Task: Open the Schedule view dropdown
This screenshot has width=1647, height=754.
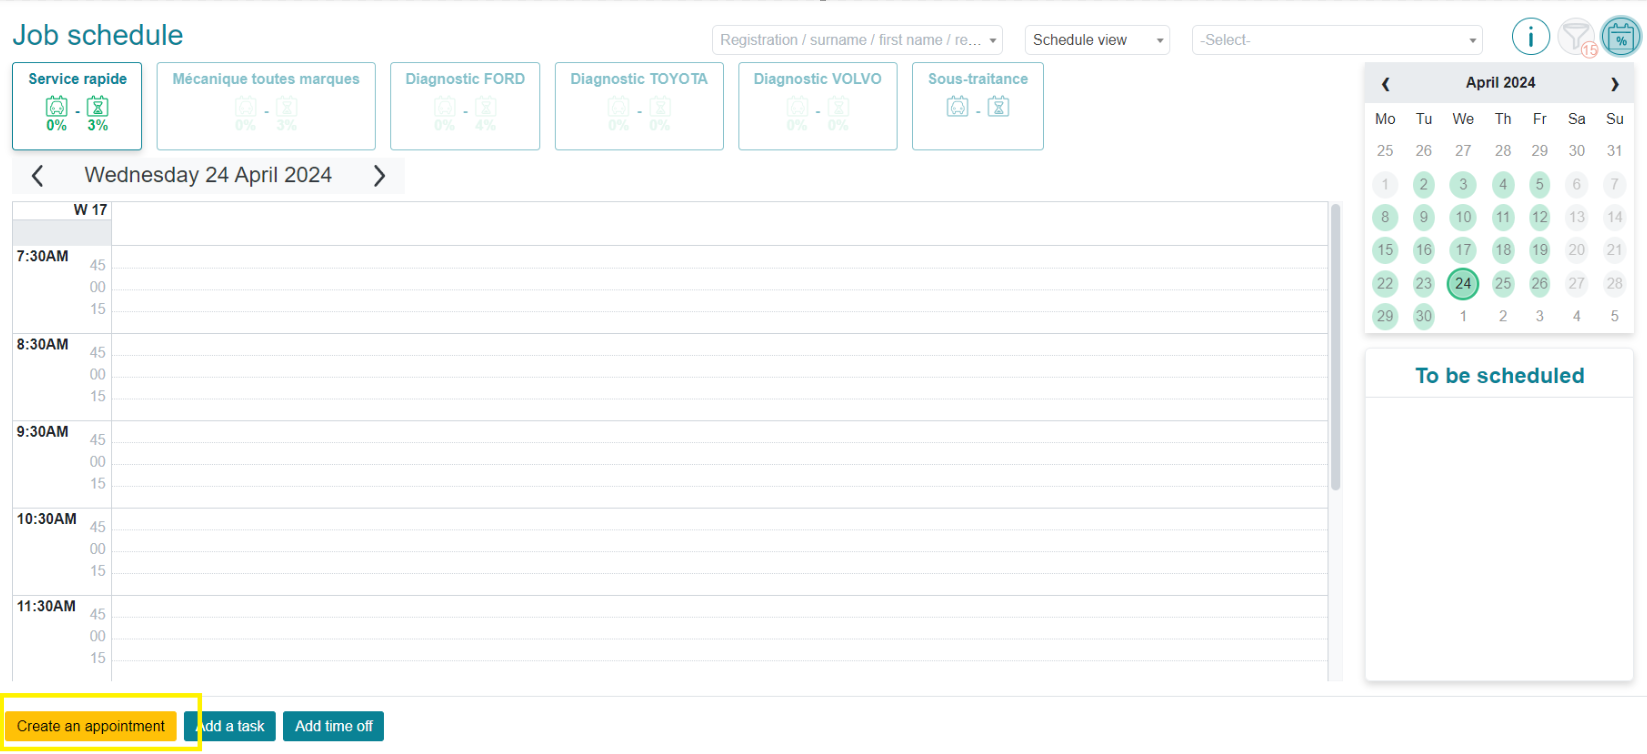Action: pos(1097,40)
